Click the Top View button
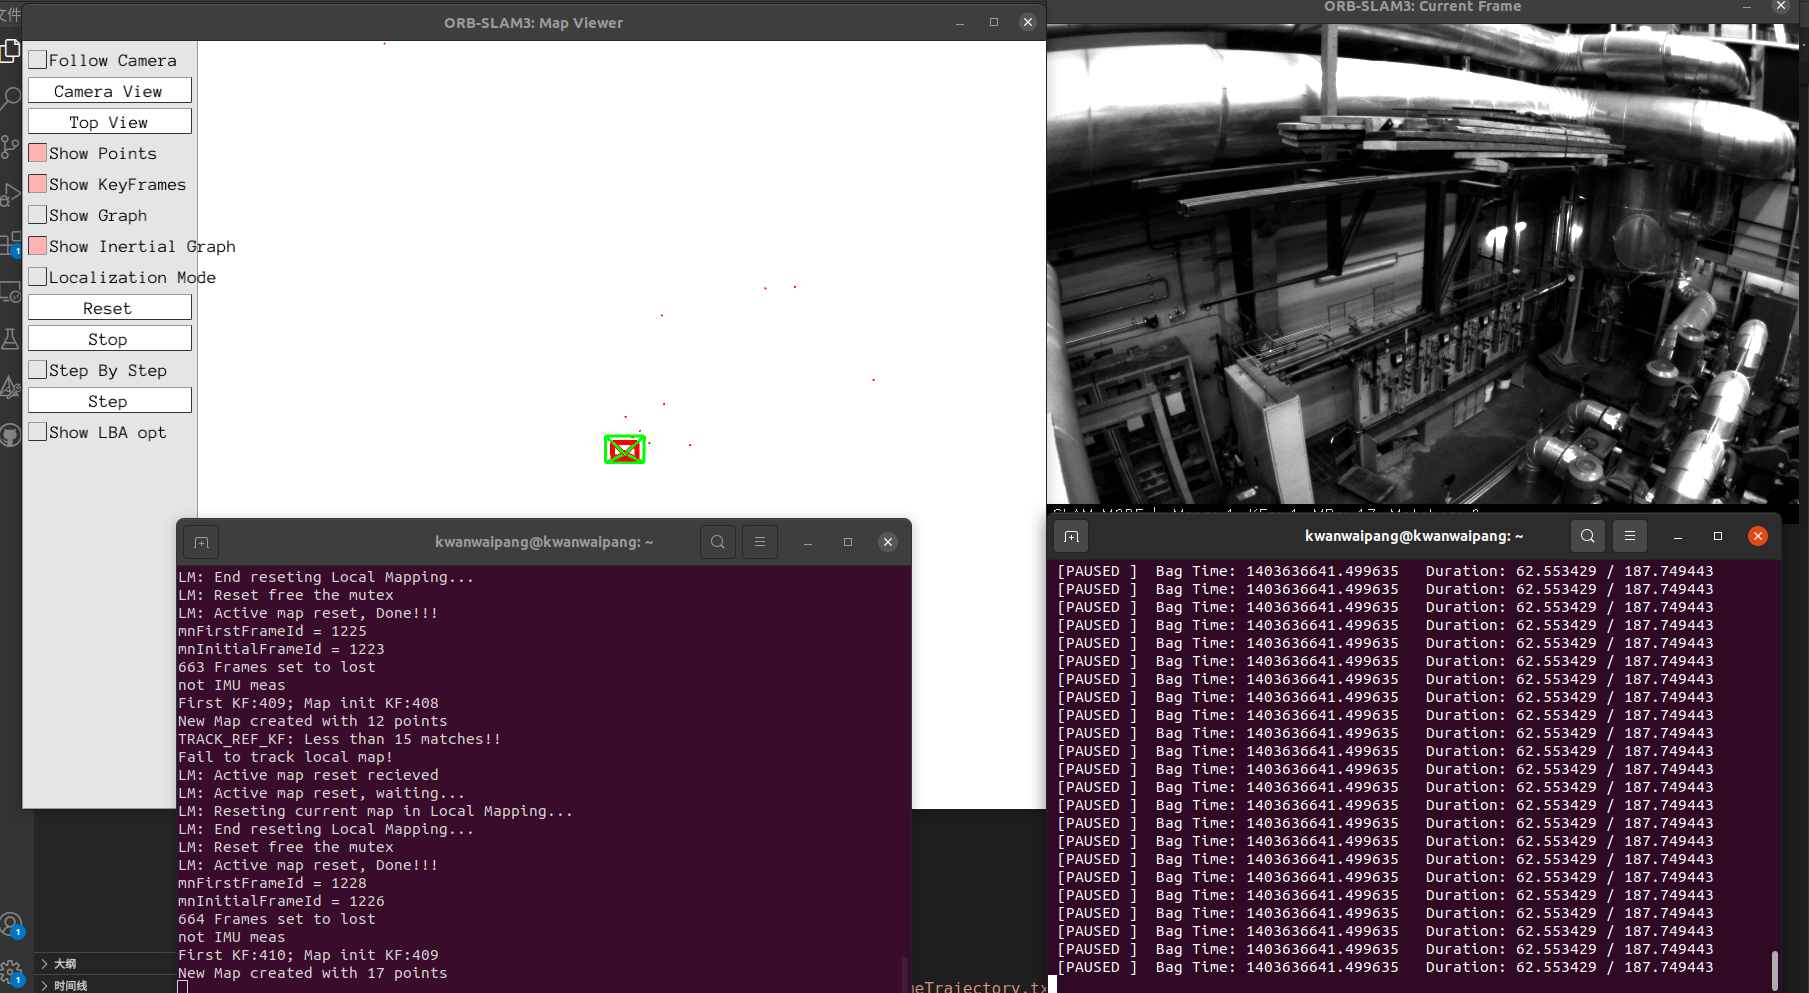The image size is (1809, 993). click(x=110, y=122)
